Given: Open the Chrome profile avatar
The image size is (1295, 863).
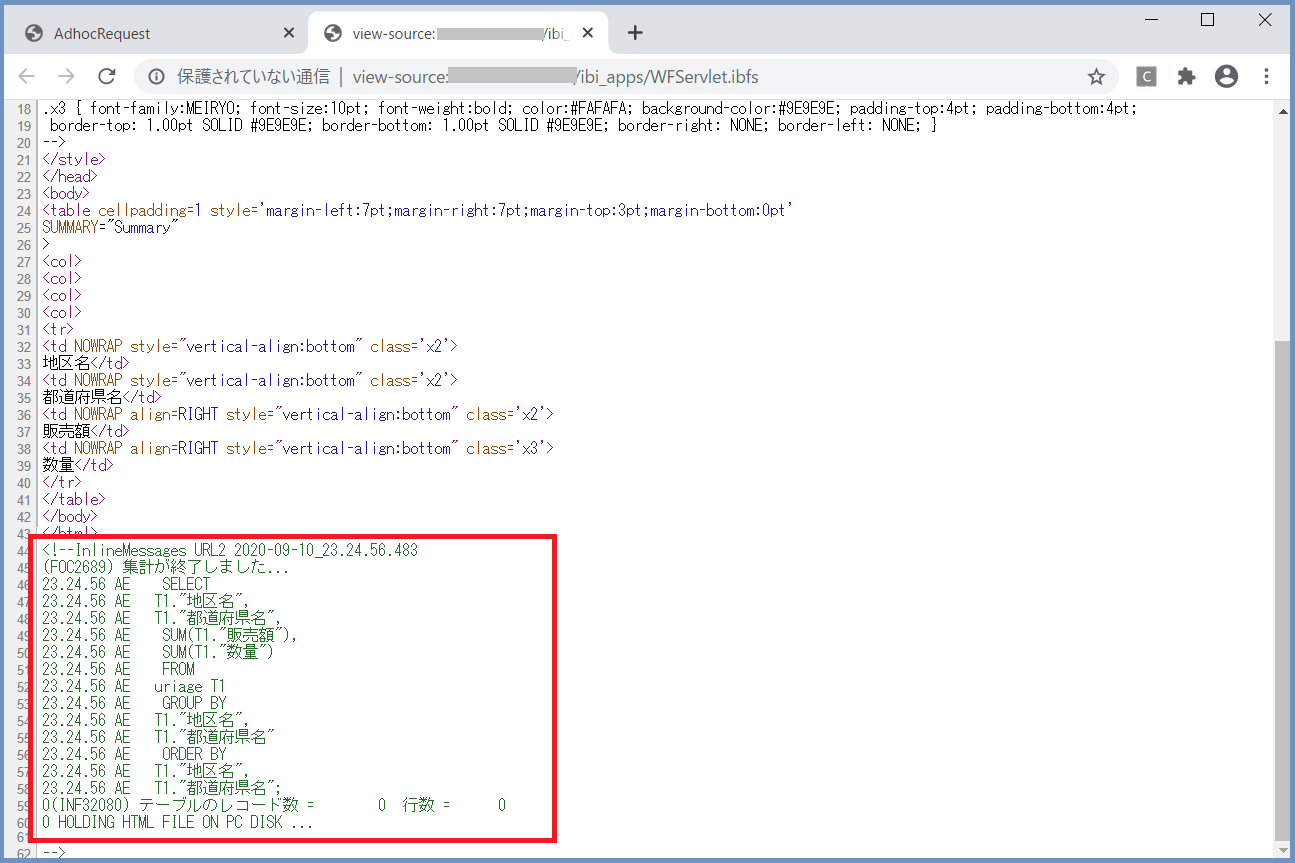Looking at the screenshot, I should [x=1226, y=76].
